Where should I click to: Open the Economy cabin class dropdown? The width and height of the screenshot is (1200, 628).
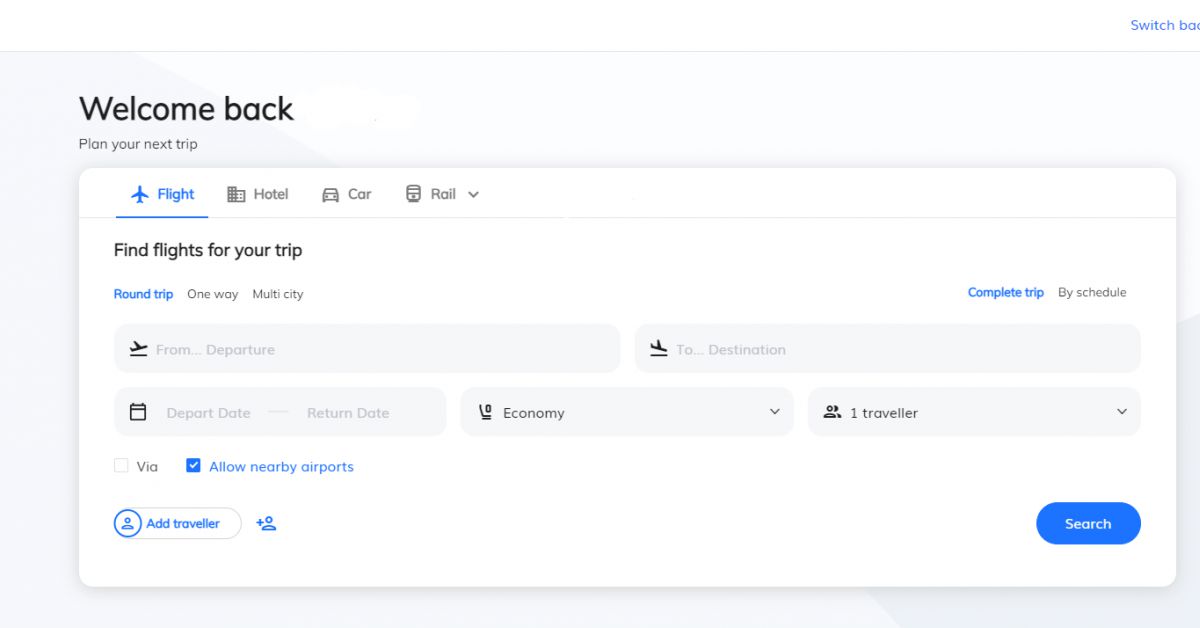pyautogui.click(x=626, y=412)
